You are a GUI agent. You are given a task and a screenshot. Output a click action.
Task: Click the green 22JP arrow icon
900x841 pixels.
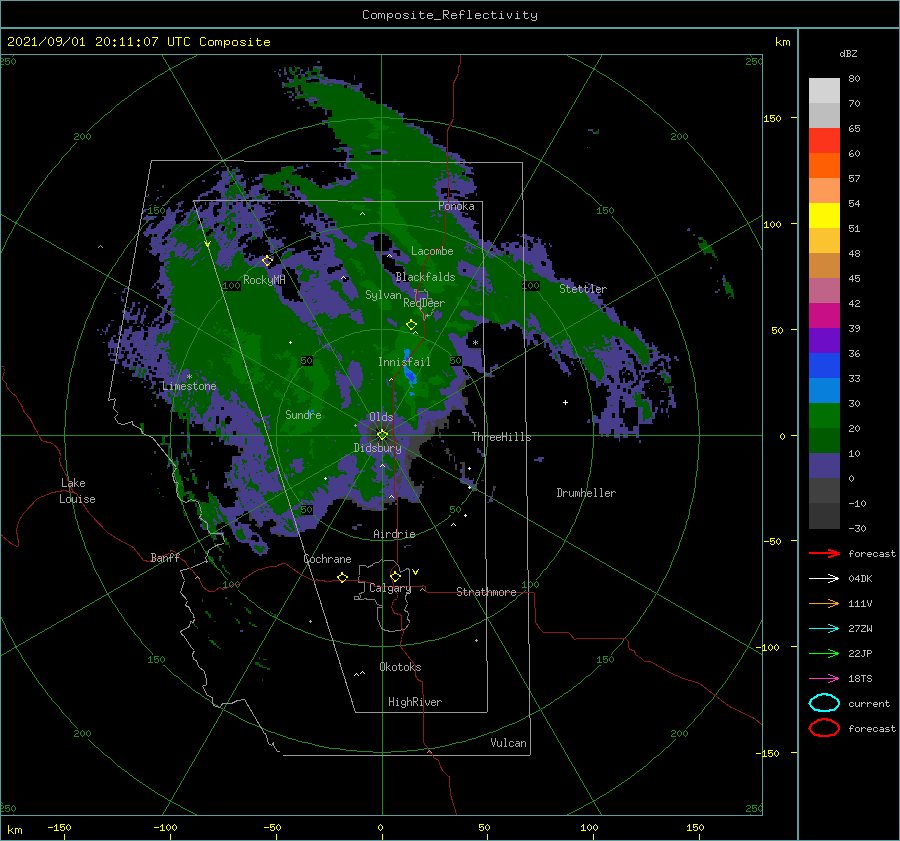[824, 653]
